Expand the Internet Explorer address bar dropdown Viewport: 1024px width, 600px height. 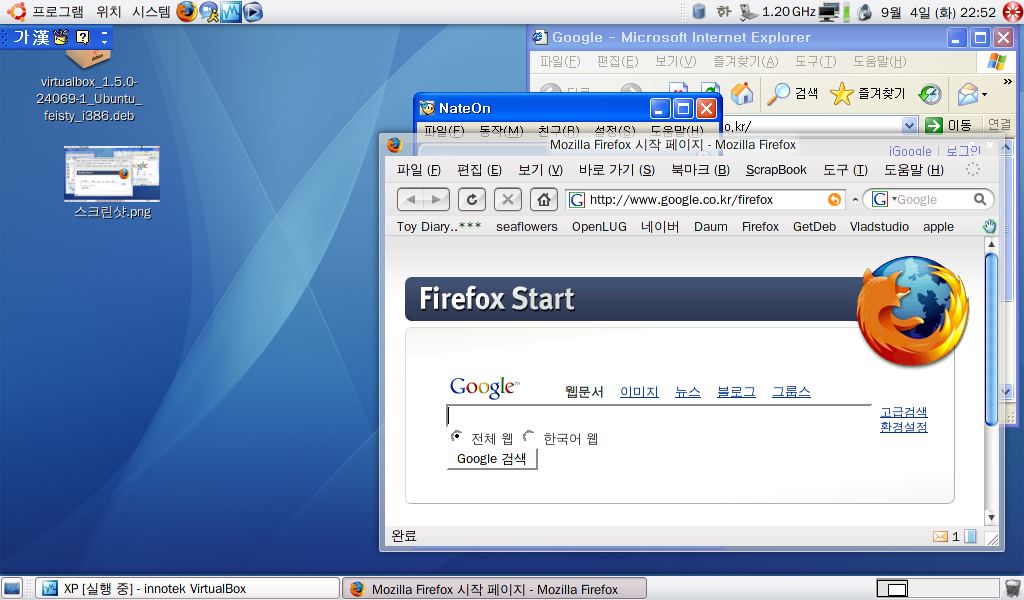pyautogui.click(x=909, y=125)
